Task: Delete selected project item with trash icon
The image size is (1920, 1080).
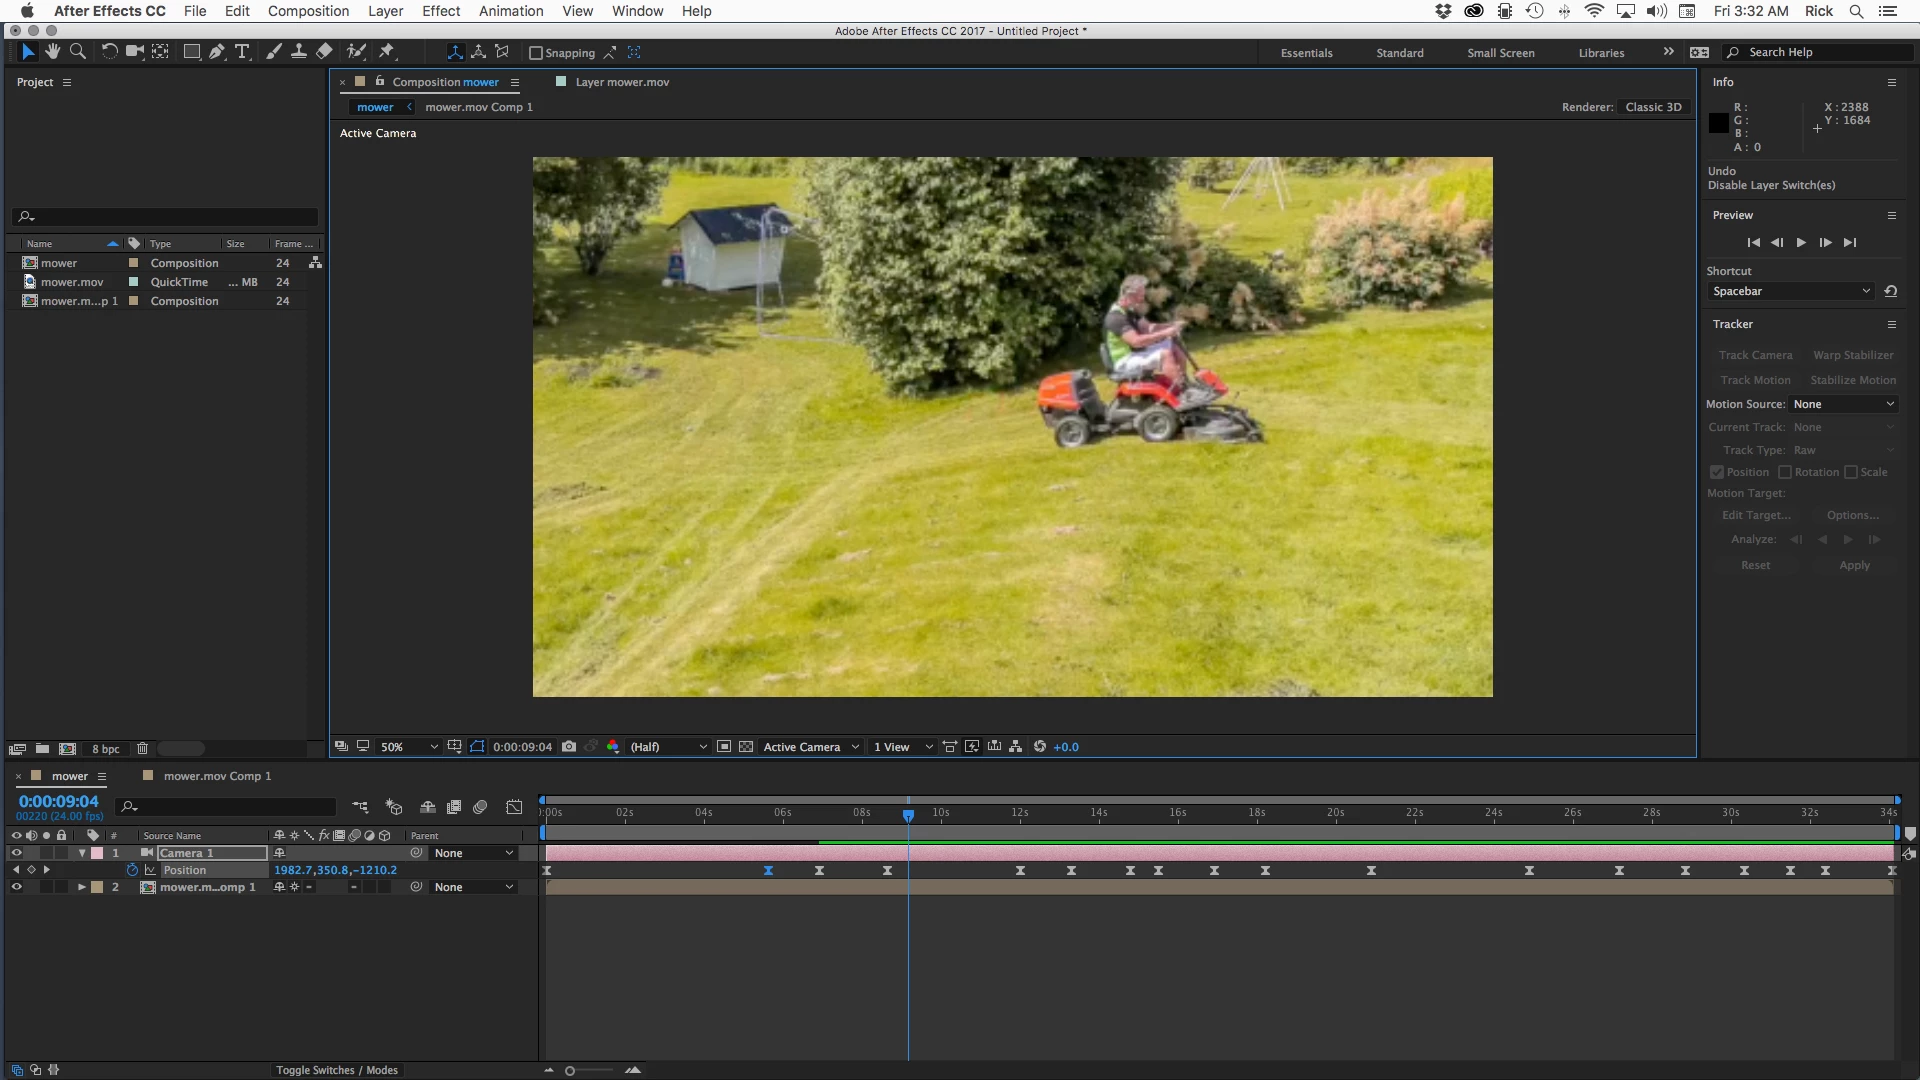Action: pos(142,749)
